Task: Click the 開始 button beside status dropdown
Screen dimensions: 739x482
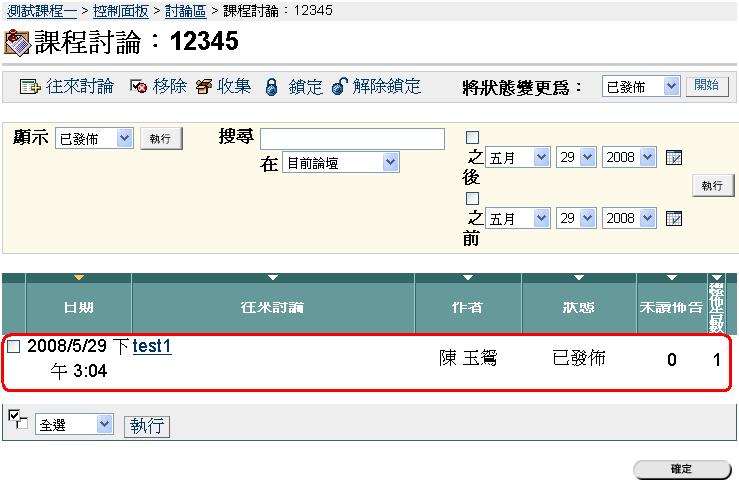Action: pos(706,86)
